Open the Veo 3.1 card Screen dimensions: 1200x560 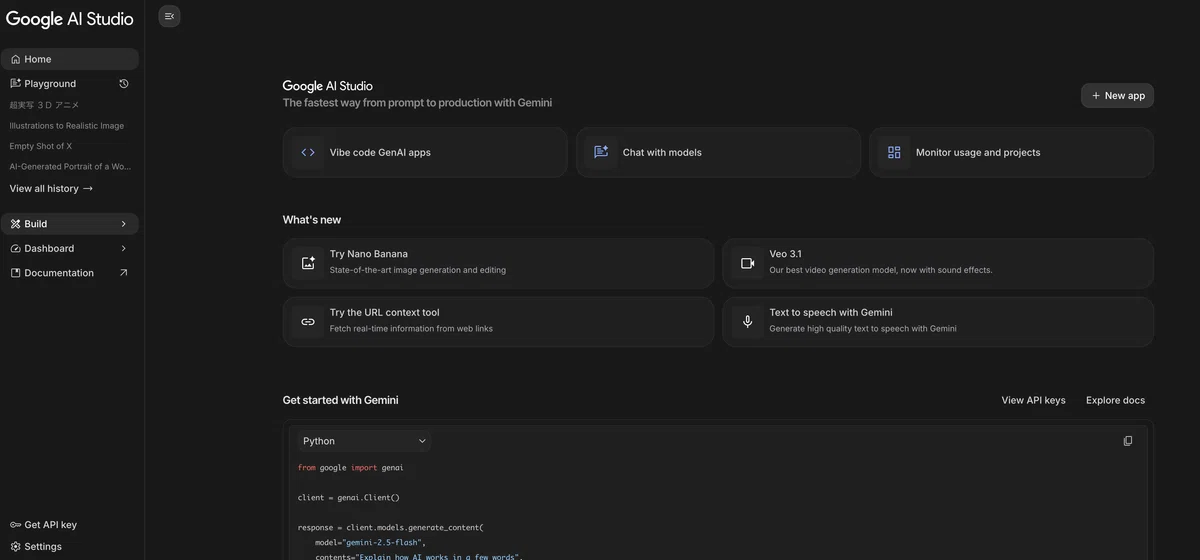[938, 263]
